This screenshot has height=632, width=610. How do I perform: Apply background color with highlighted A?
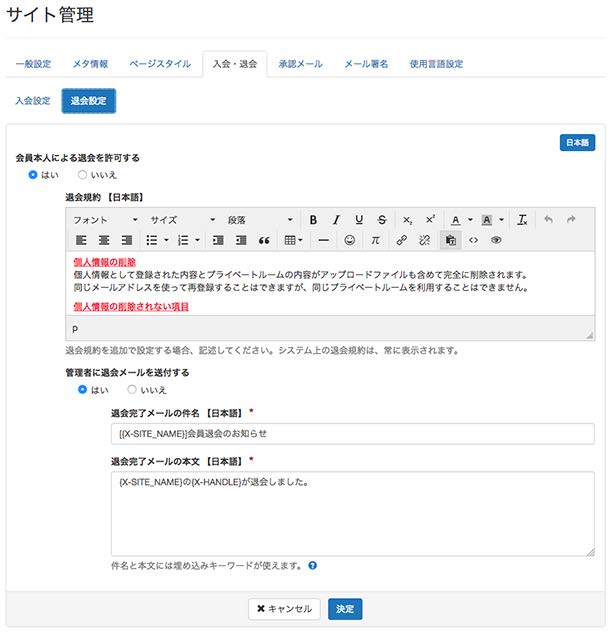coord(487,220)
